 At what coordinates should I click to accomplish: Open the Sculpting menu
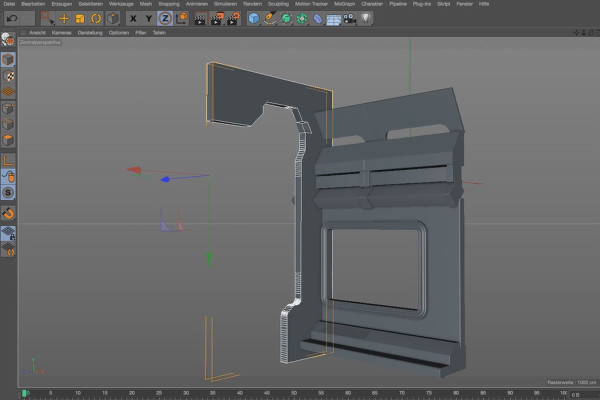point(278,4)
